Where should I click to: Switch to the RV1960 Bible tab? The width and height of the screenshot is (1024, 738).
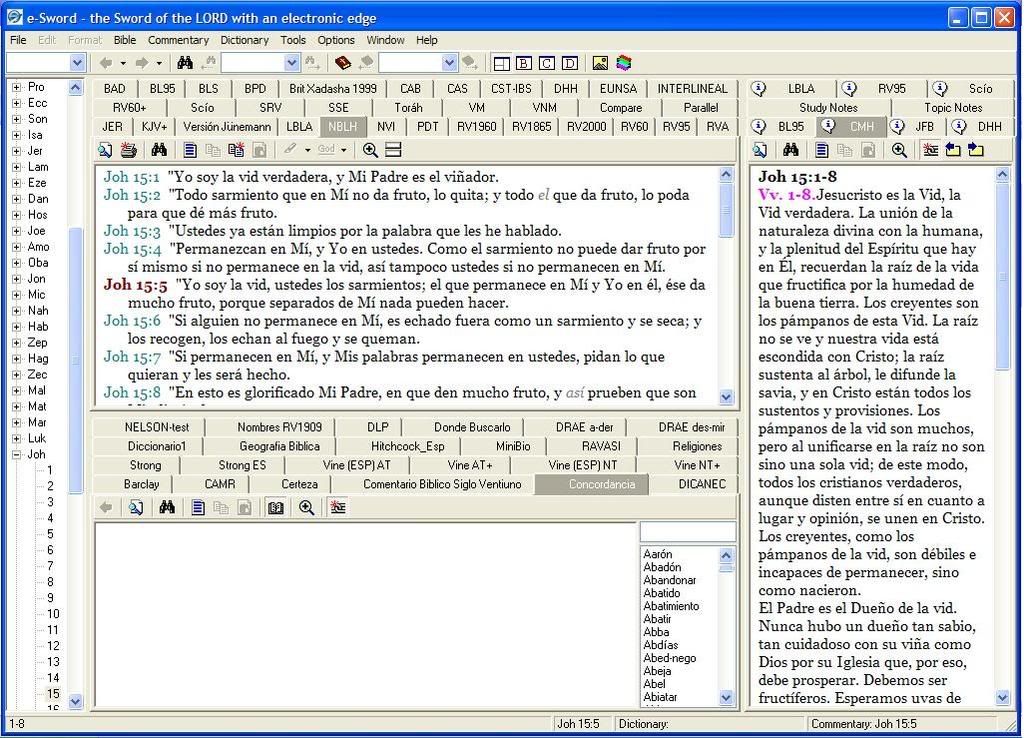tap(476, 127)
